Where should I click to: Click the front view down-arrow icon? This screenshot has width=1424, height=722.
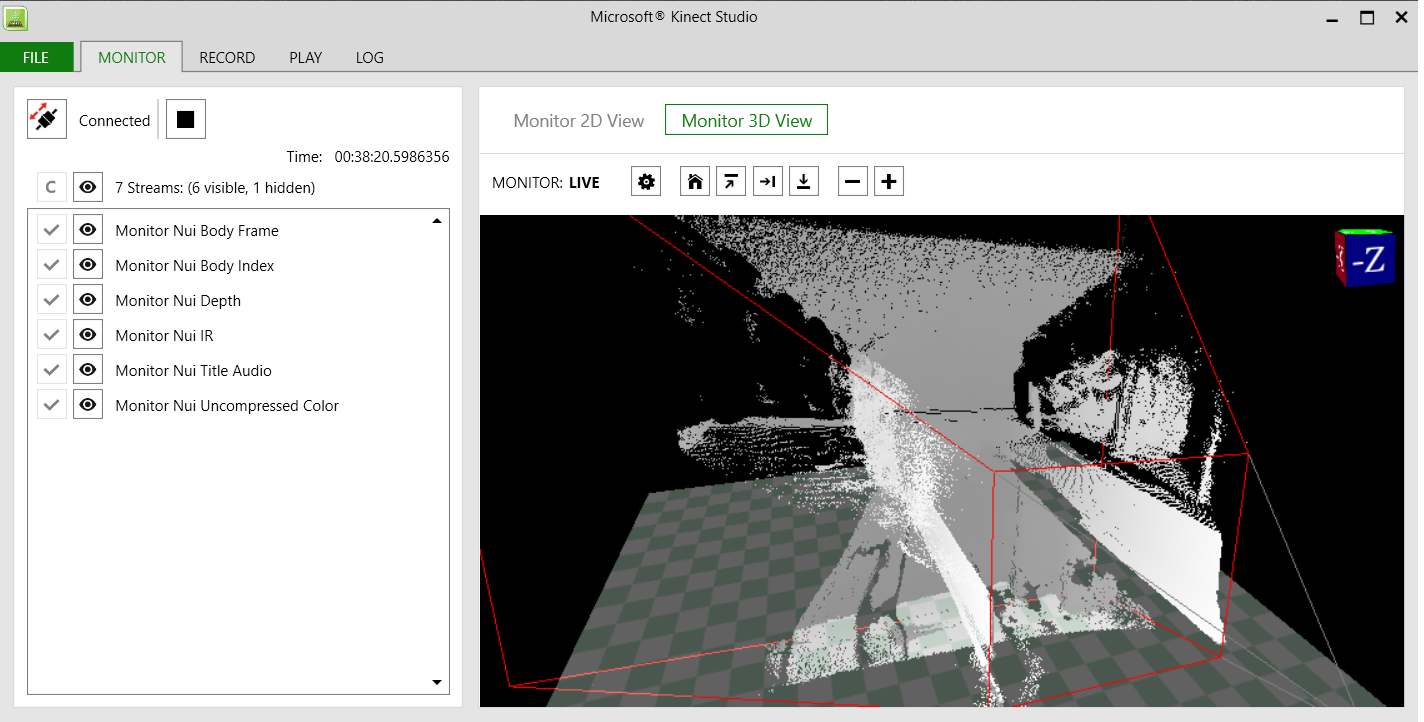(x=804, y=182)
